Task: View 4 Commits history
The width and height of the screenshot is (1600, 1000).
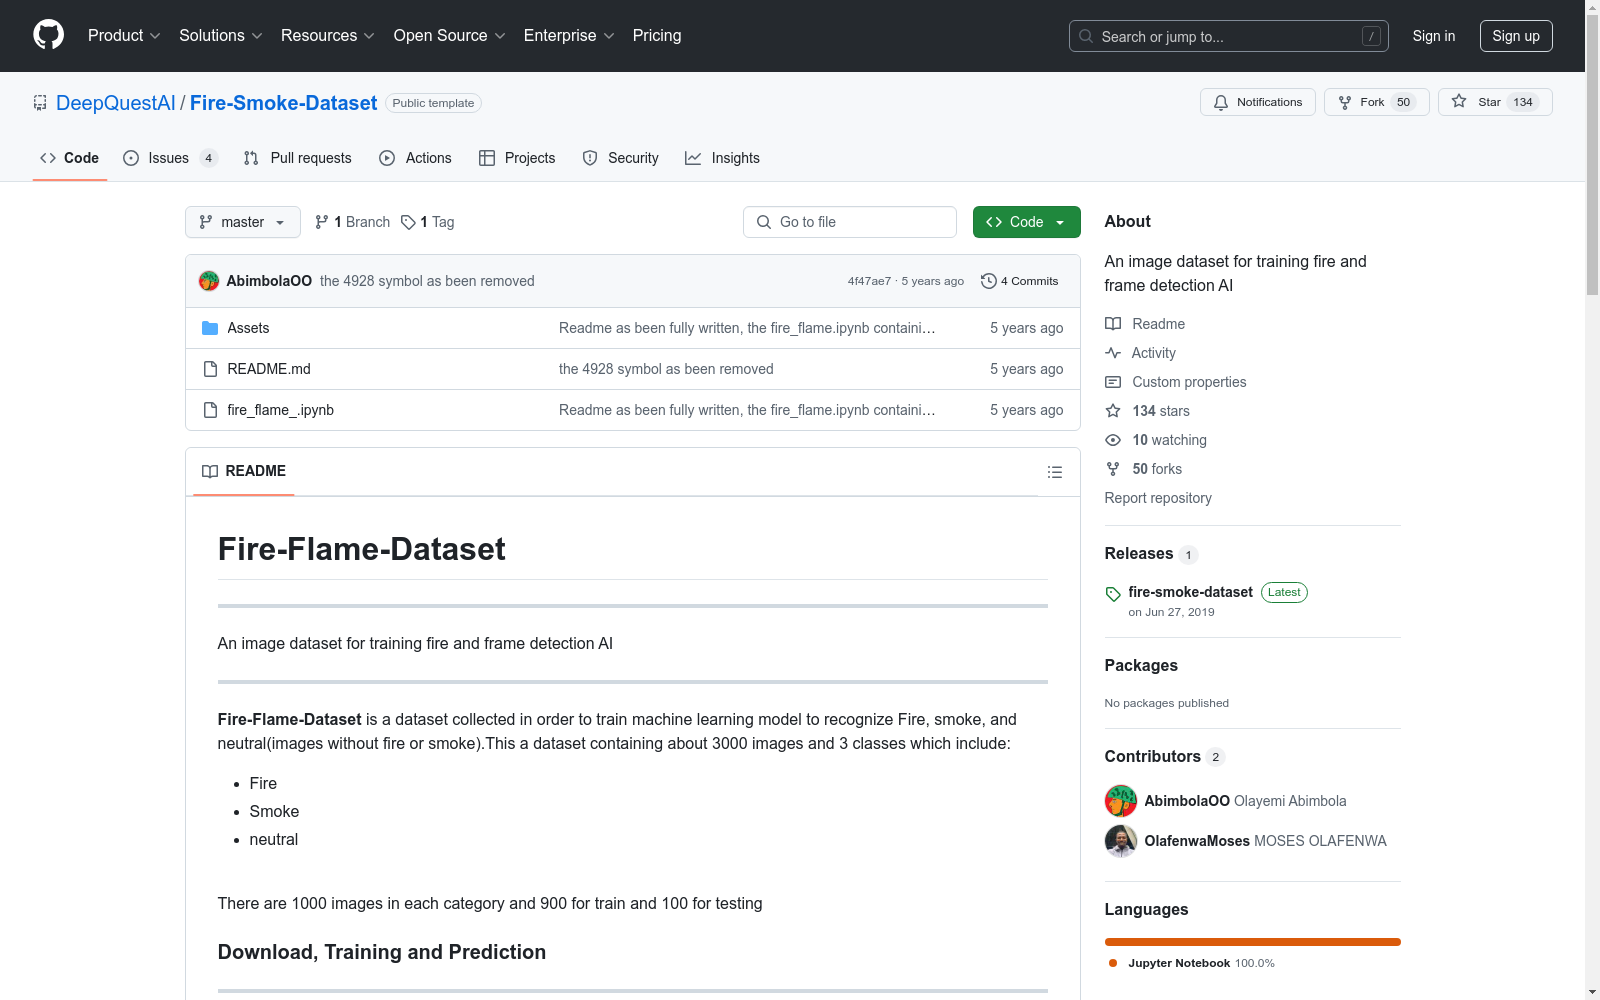Action: (1019, 281)
